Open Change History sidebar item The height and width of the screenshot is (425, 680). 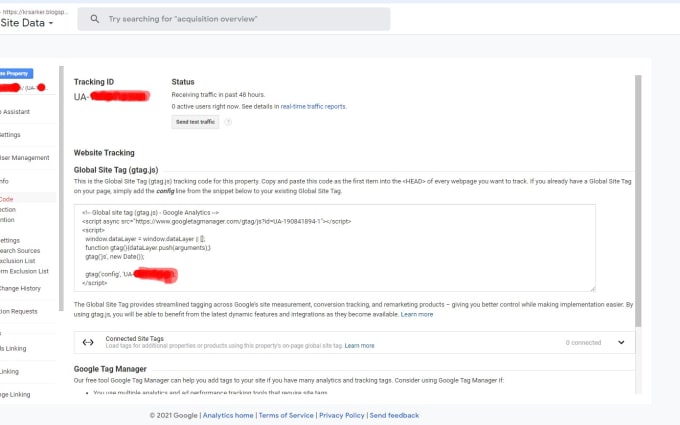tap(20, 288)
